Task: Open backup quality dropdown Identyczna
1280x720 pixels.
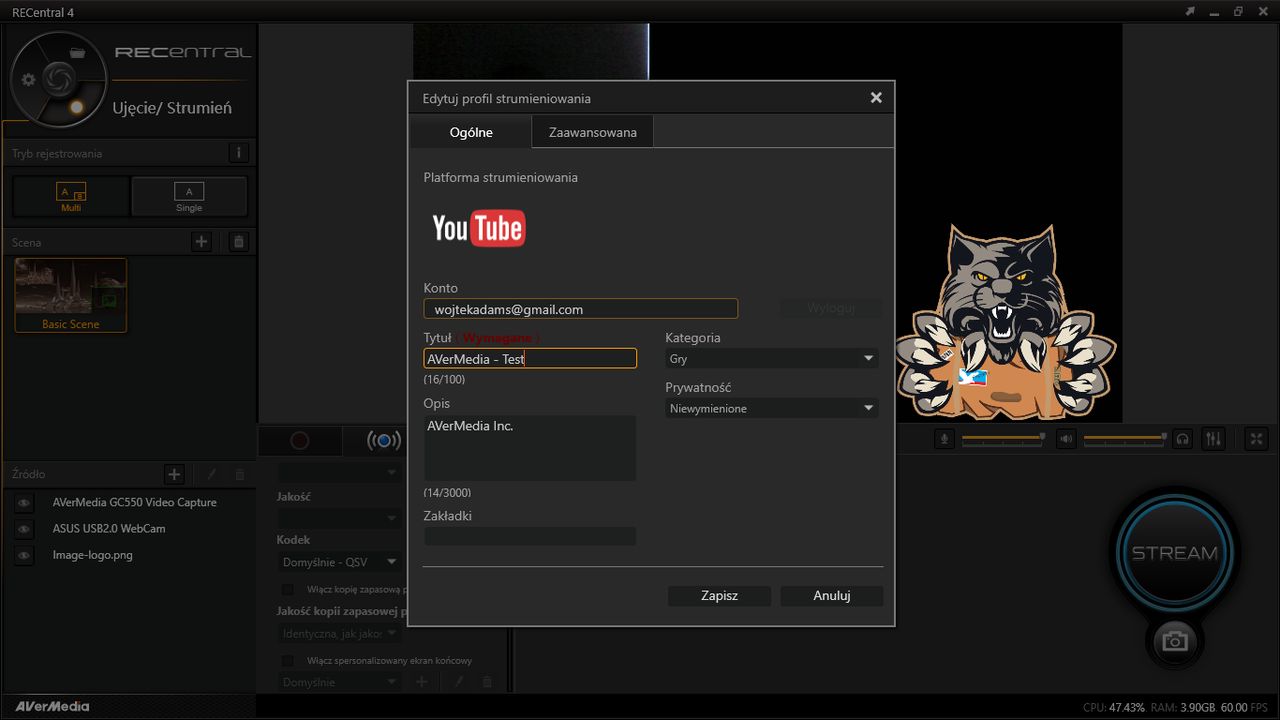Action: tap(339, 633)
